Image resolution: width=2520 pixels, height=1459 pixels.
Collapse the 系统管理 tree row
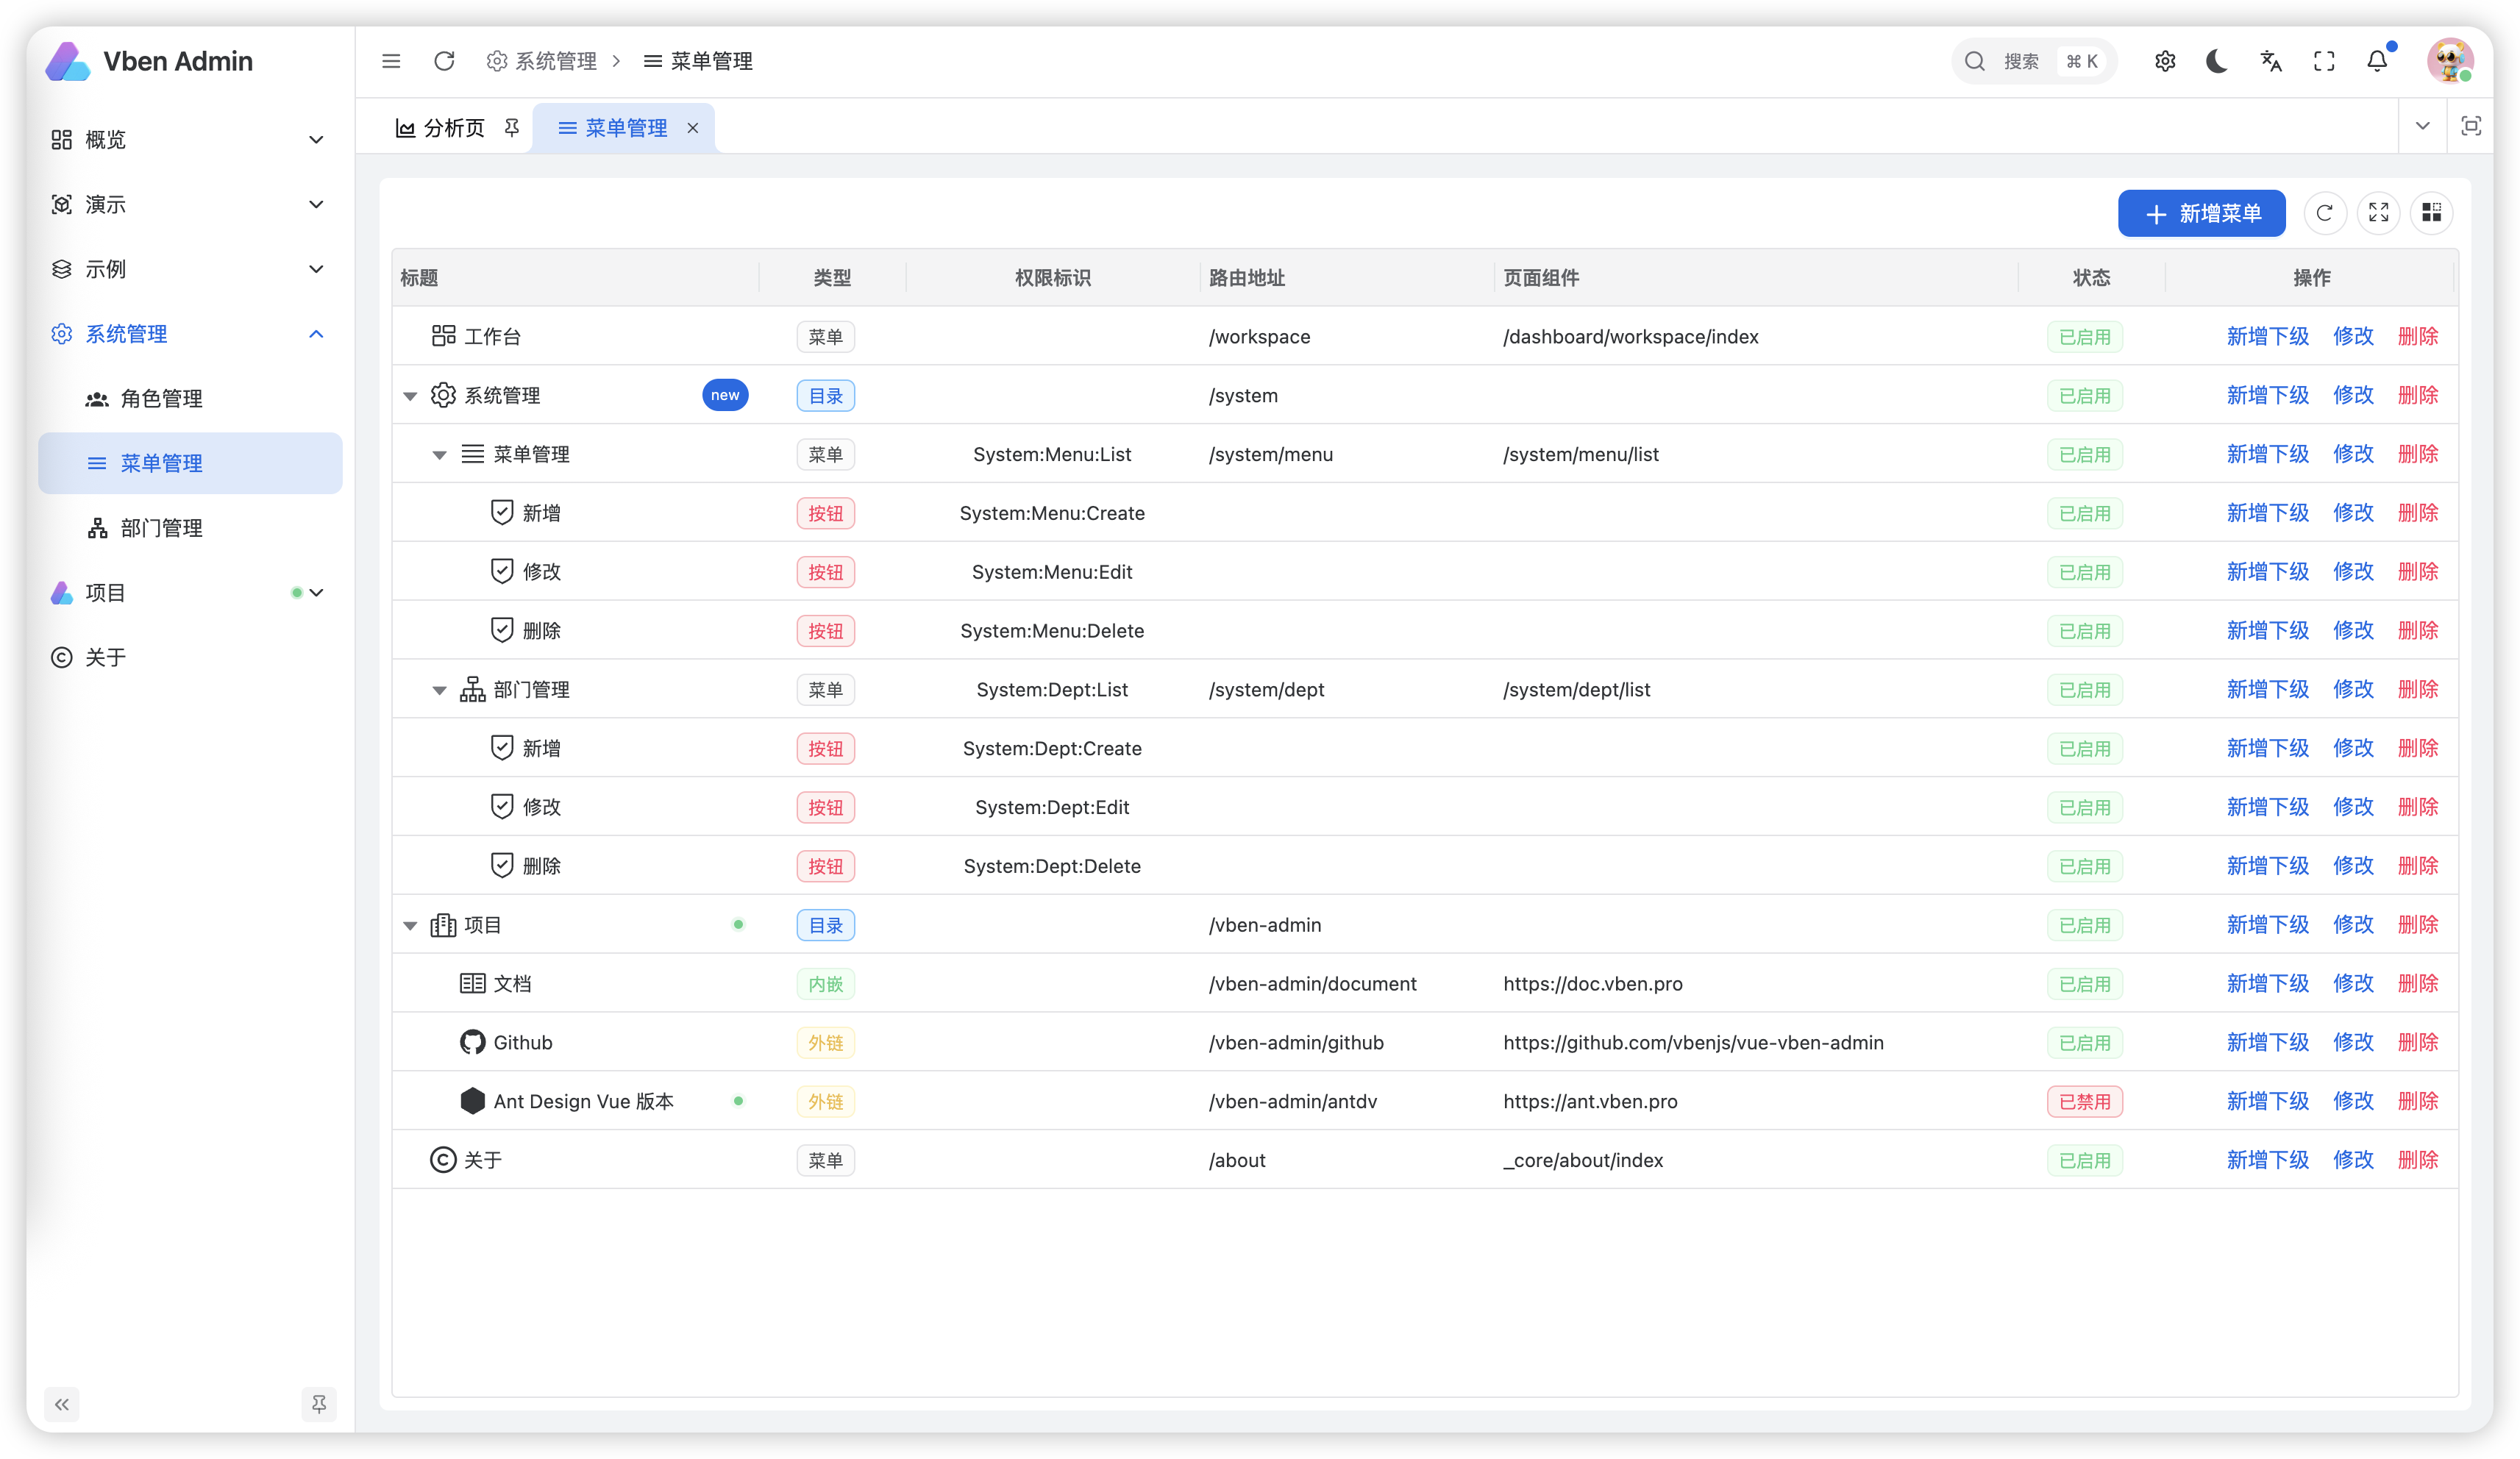coord(410,396)
